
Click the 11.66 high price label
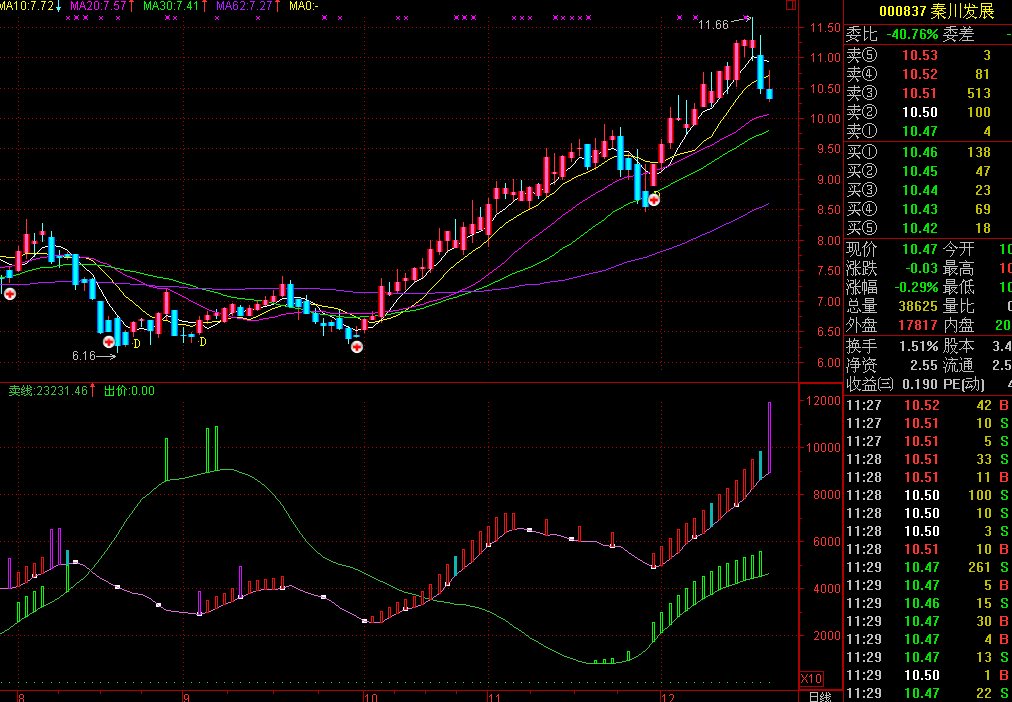click(713, 24)
